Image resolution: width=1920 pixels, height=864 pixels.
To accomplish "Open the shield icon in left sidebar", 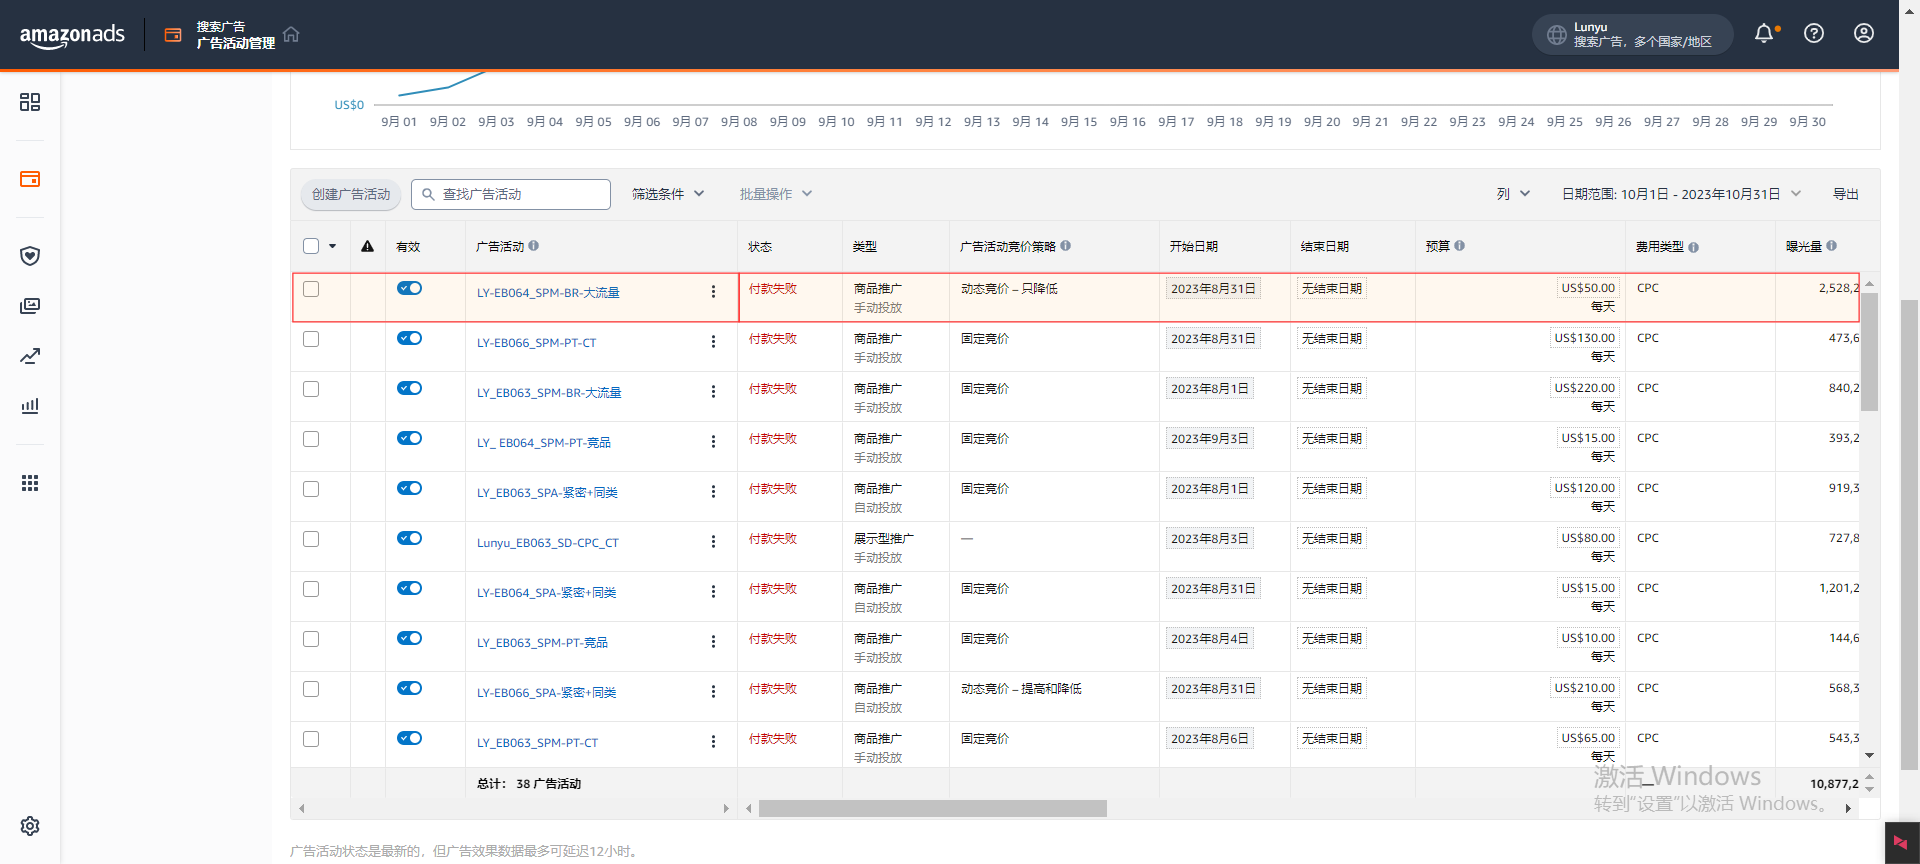I will pos(30,256).
